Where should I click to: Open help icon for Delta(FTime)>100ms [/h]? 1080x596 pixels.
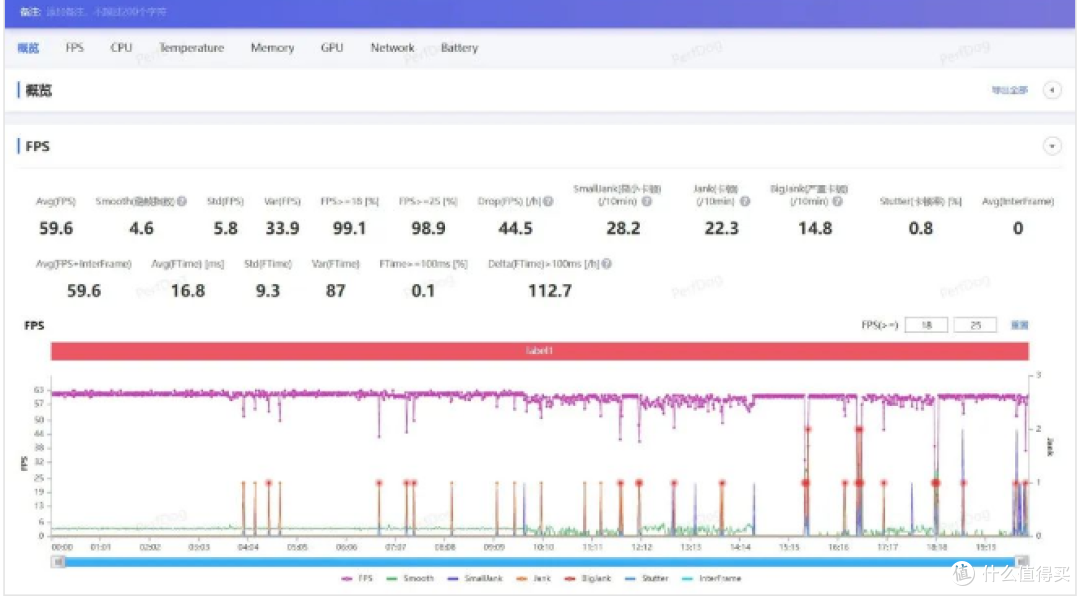tap(607, 264)
